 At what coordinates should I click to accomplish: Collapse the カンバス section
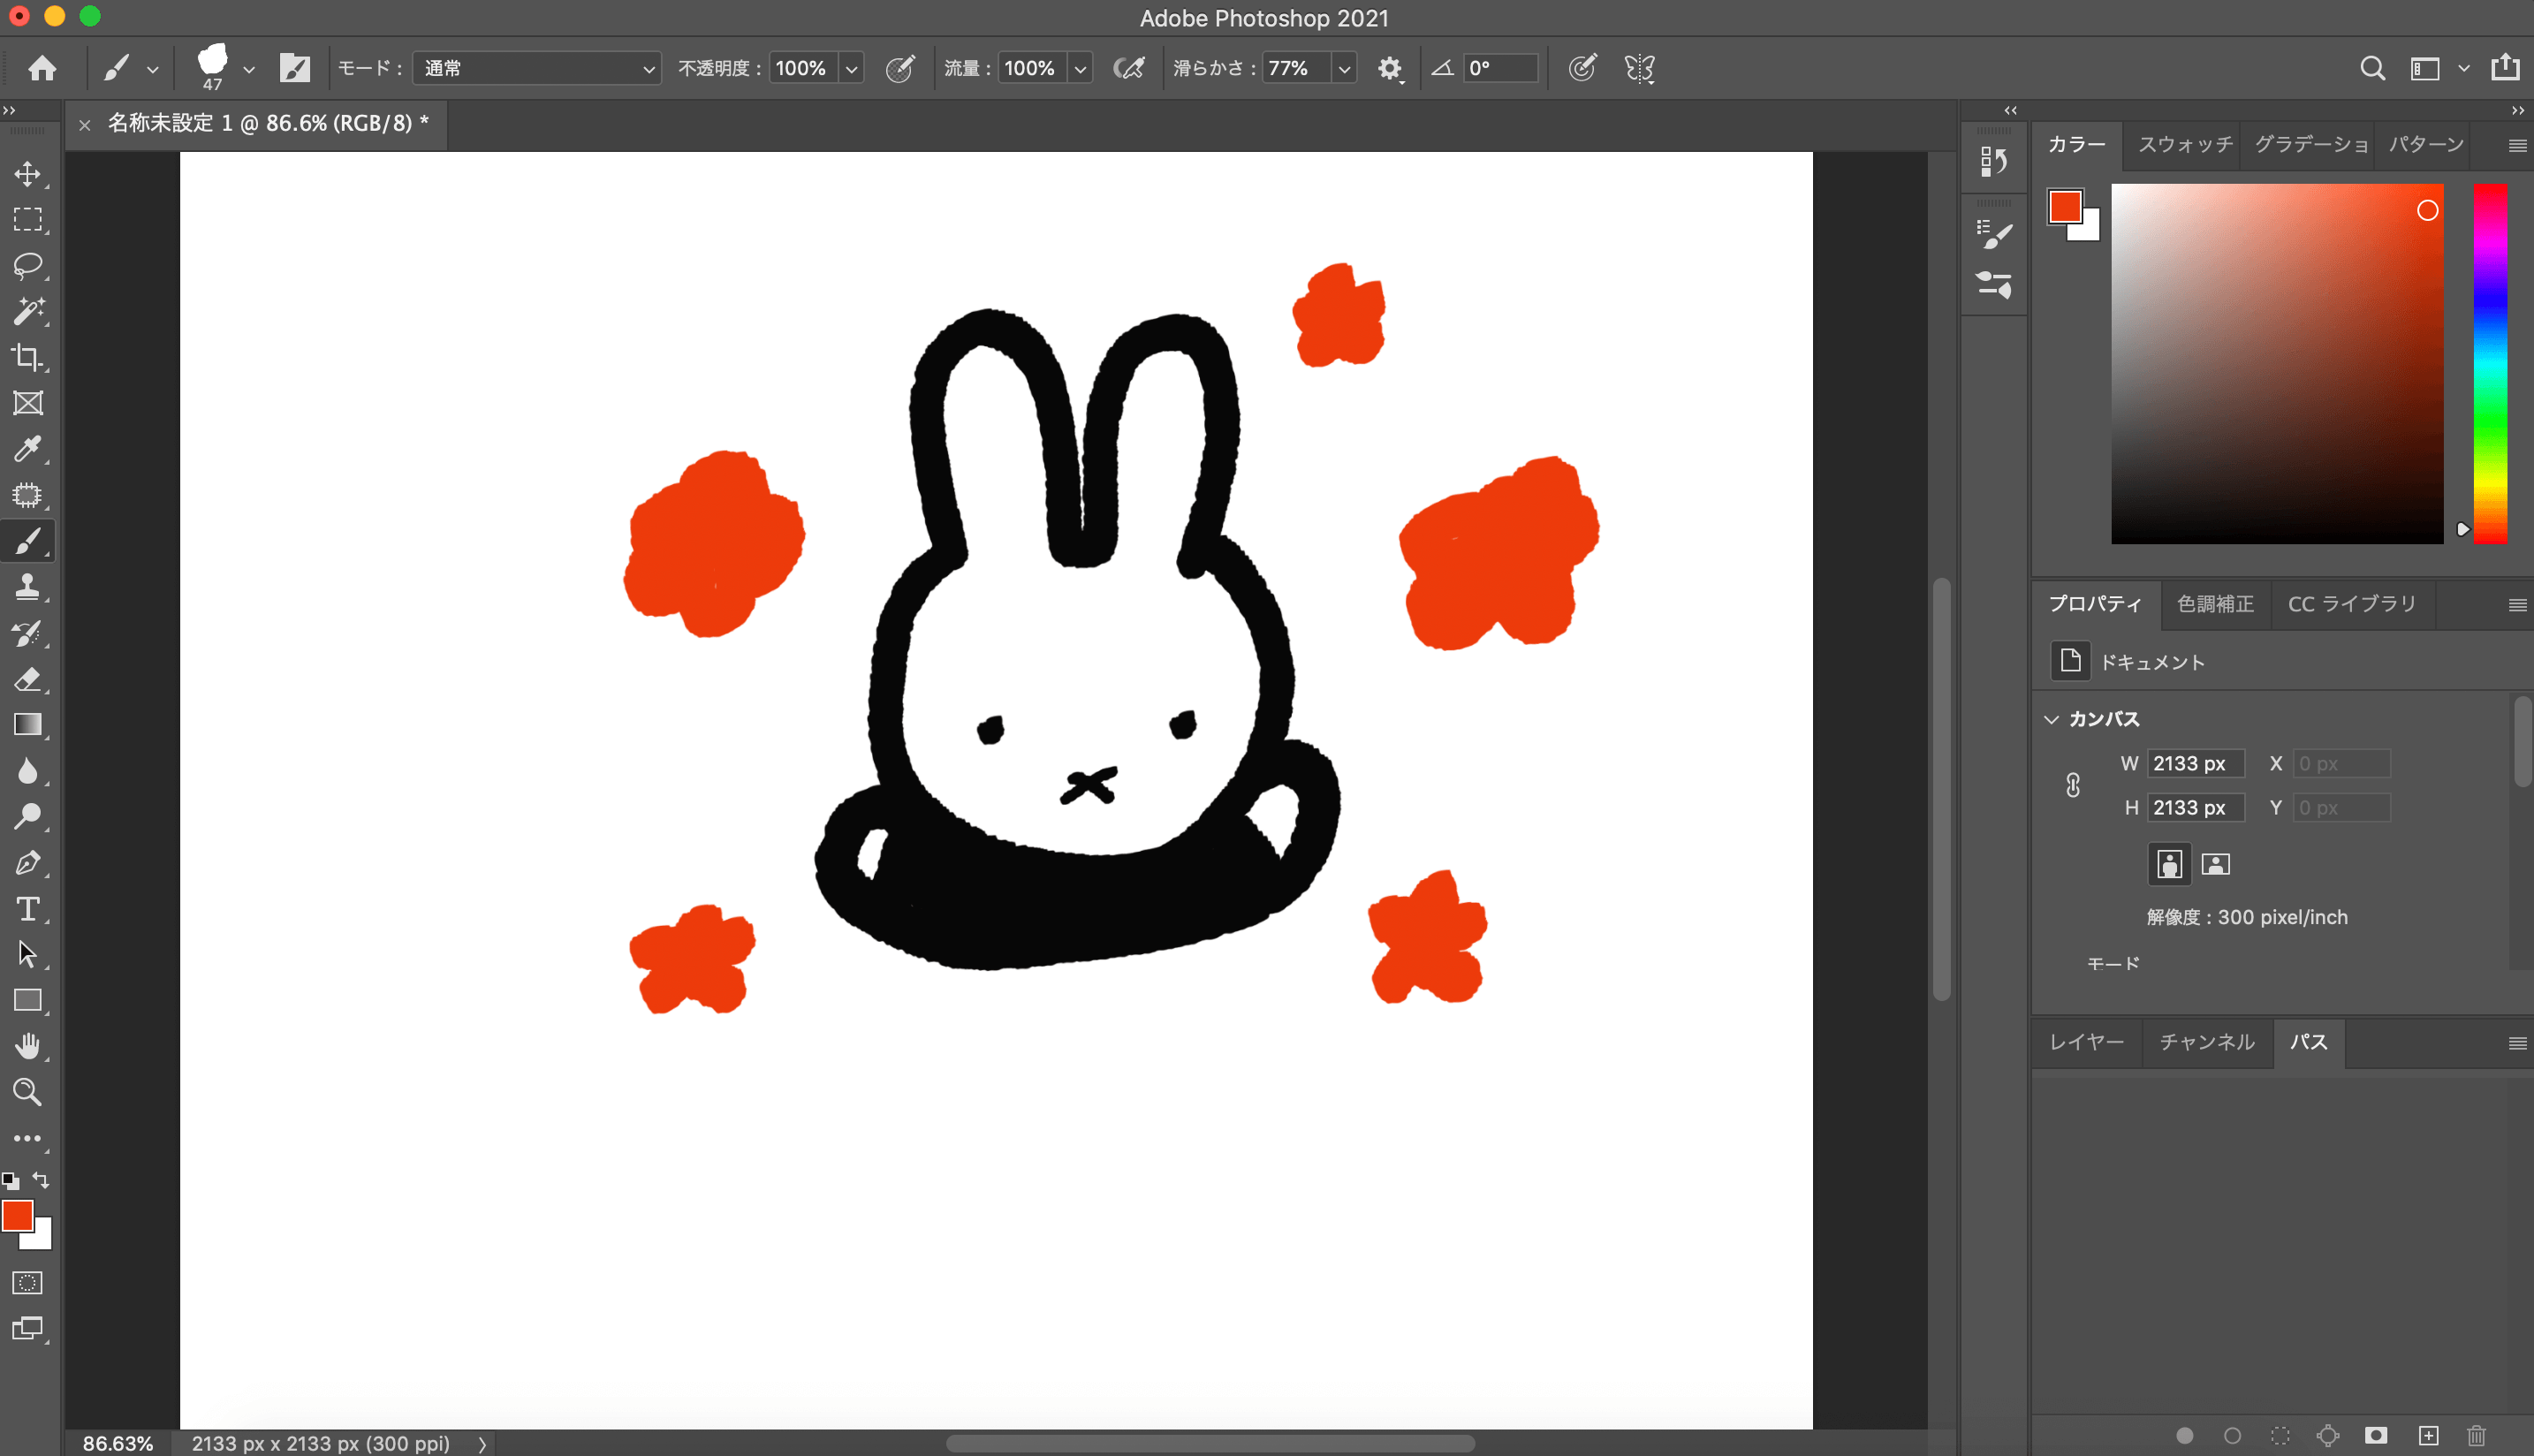[2052, 720]
